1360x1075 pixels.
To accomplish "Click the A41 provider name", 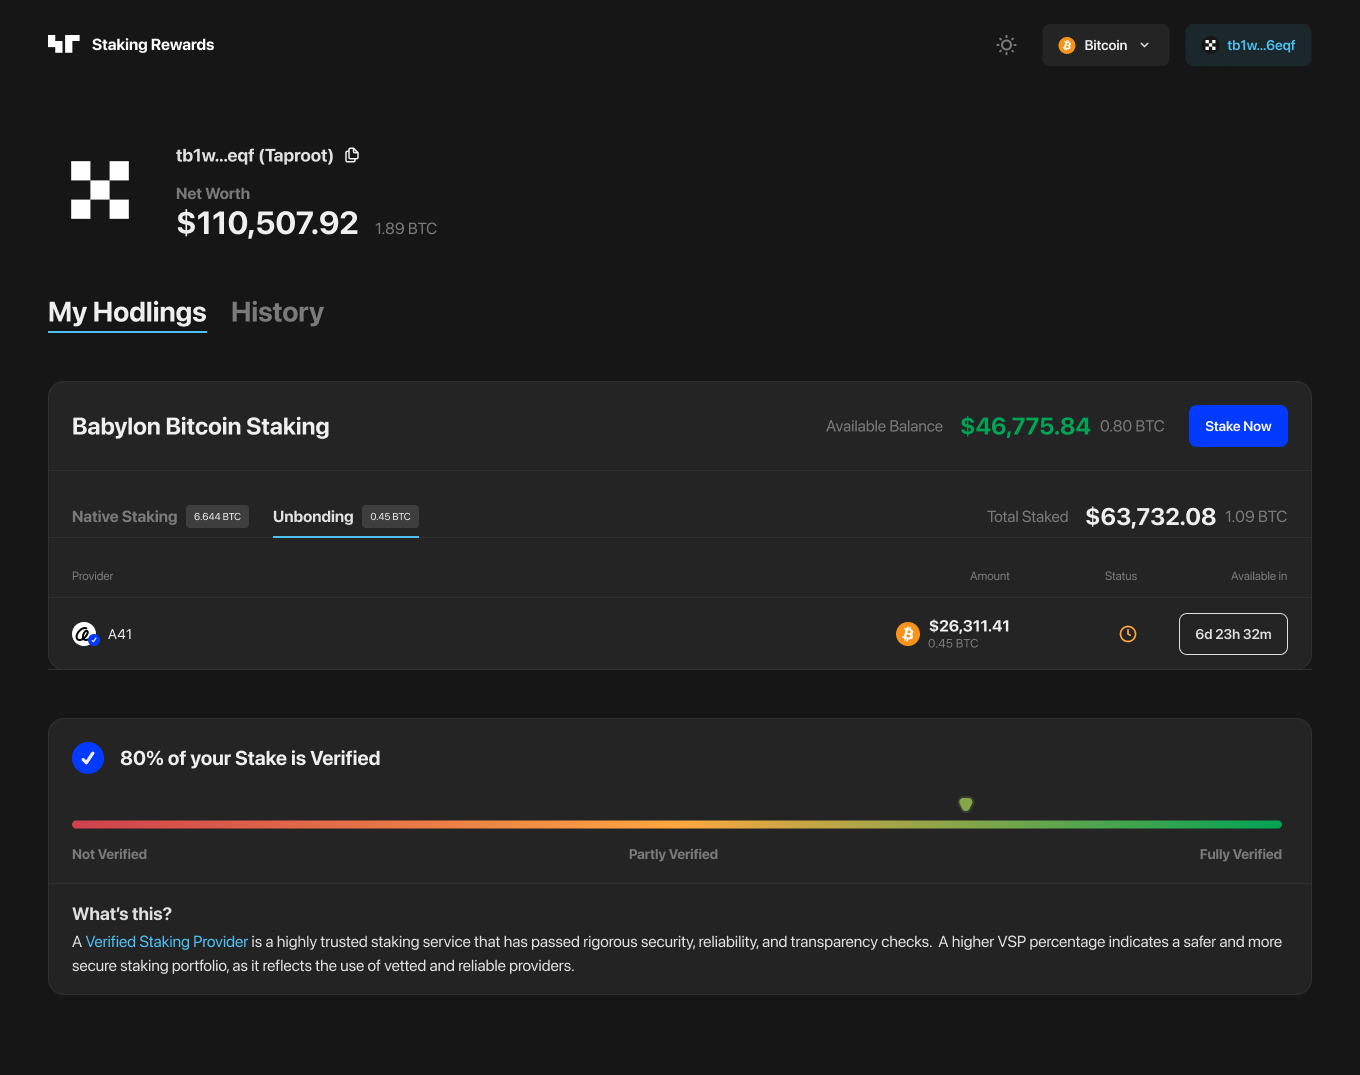I will point(120,634).
